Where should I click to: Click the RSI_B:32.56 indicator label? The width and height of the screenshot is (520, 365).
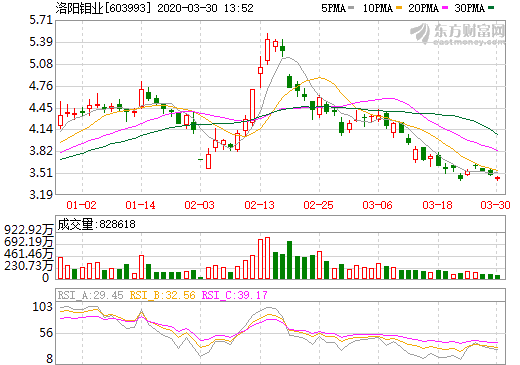coord(162,295)
